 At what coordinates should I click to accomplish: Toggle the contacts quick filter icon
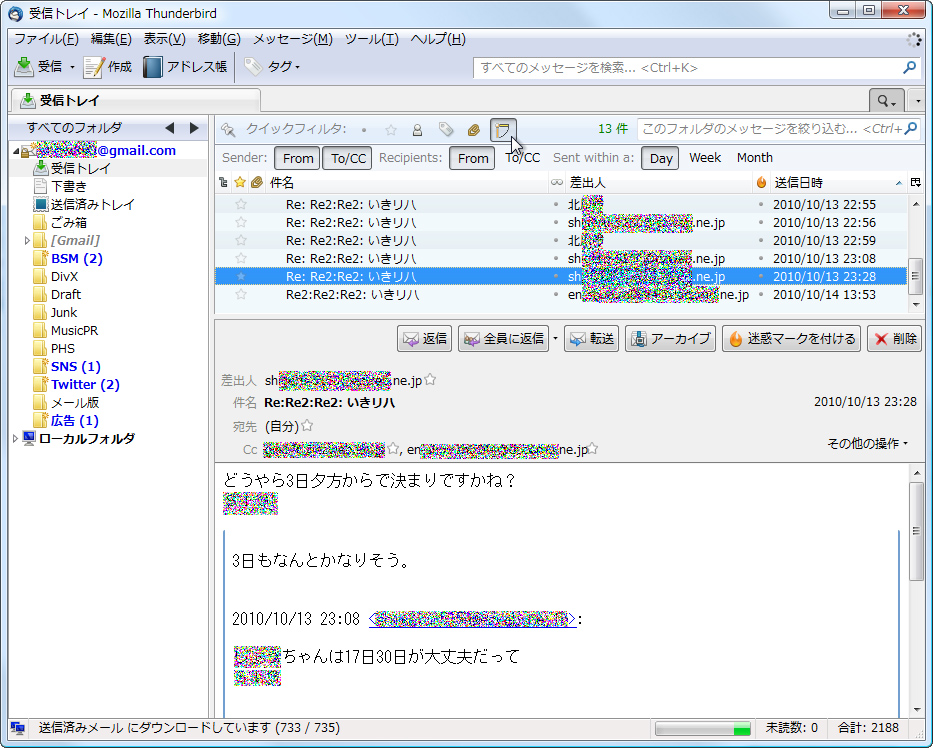(417, 130)
